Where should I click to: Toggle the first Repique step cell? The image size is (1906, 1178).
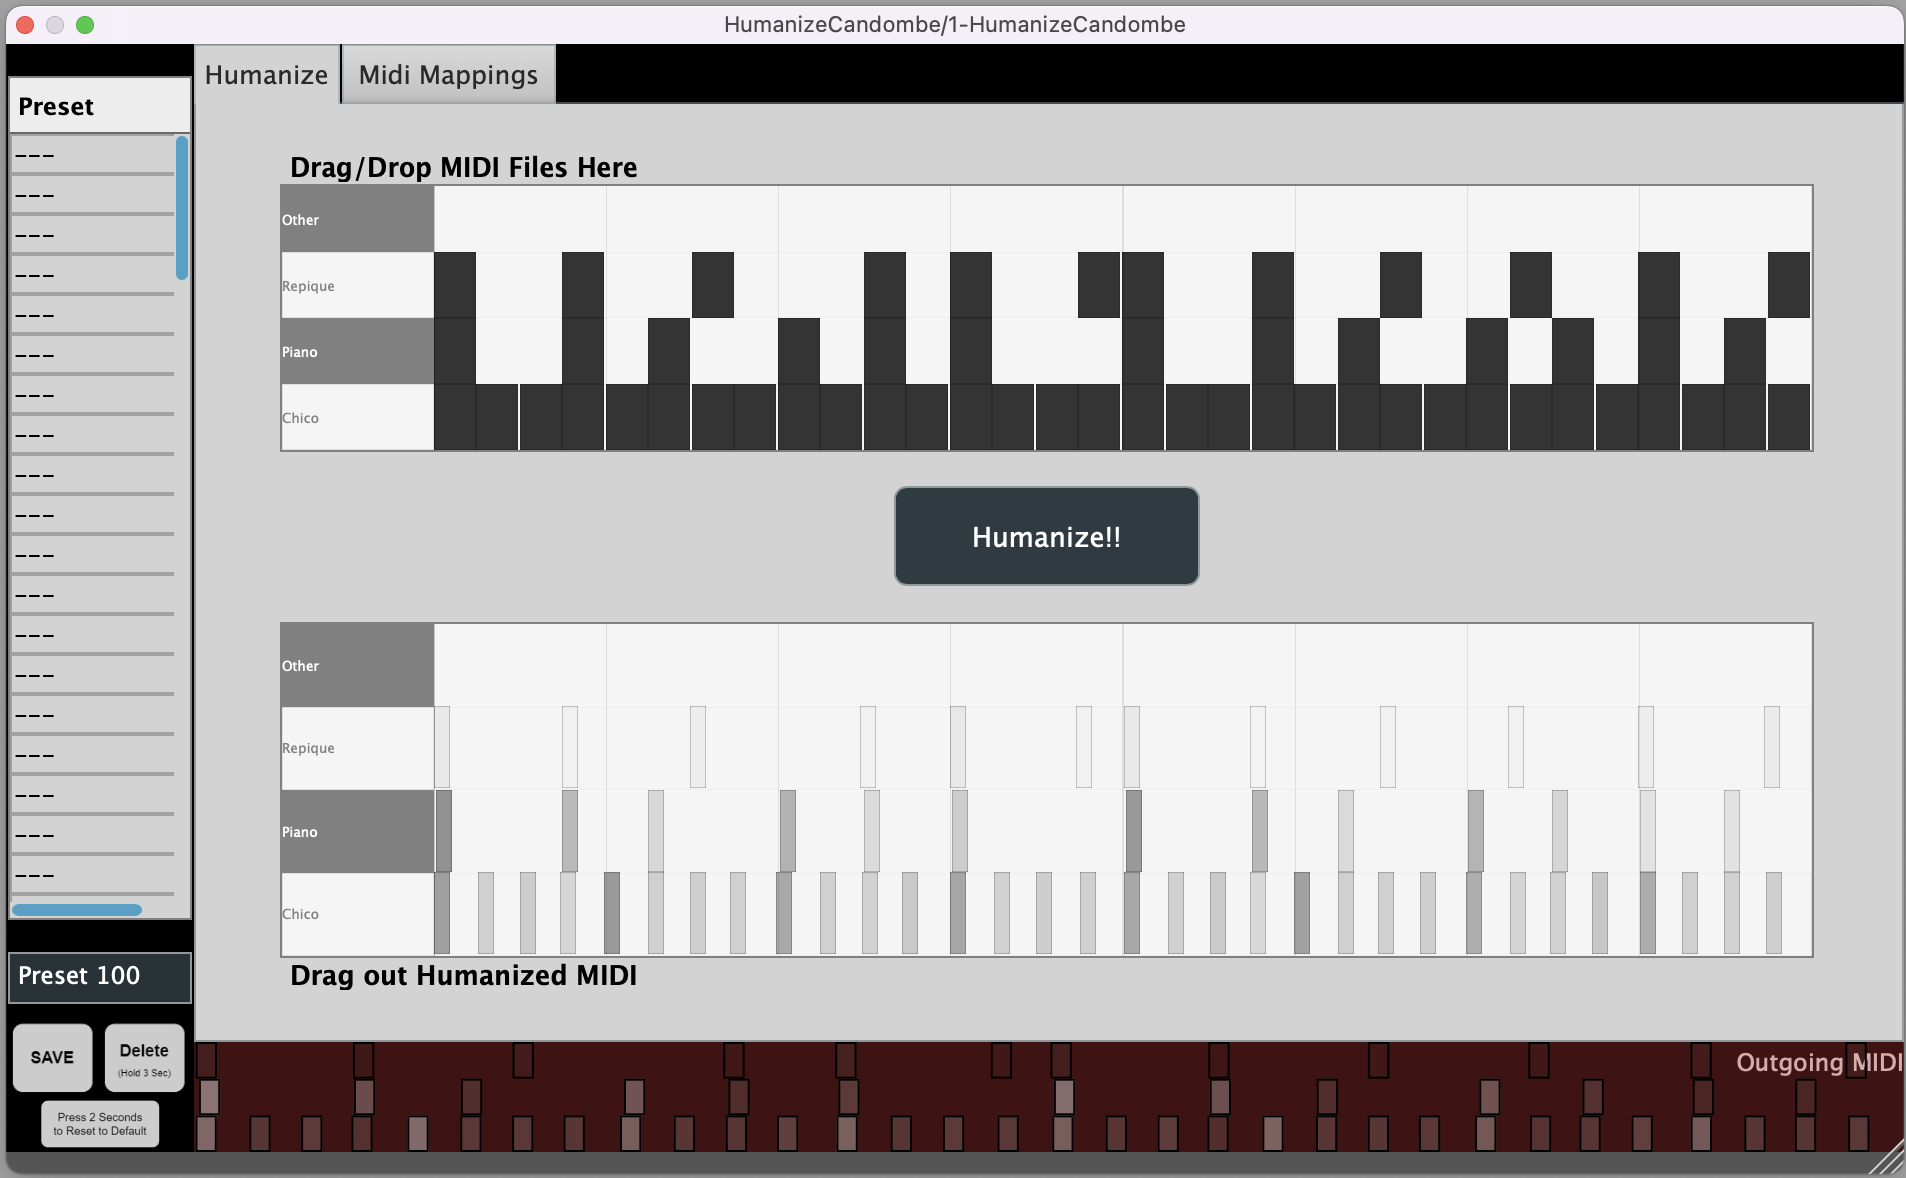point(455,285)
